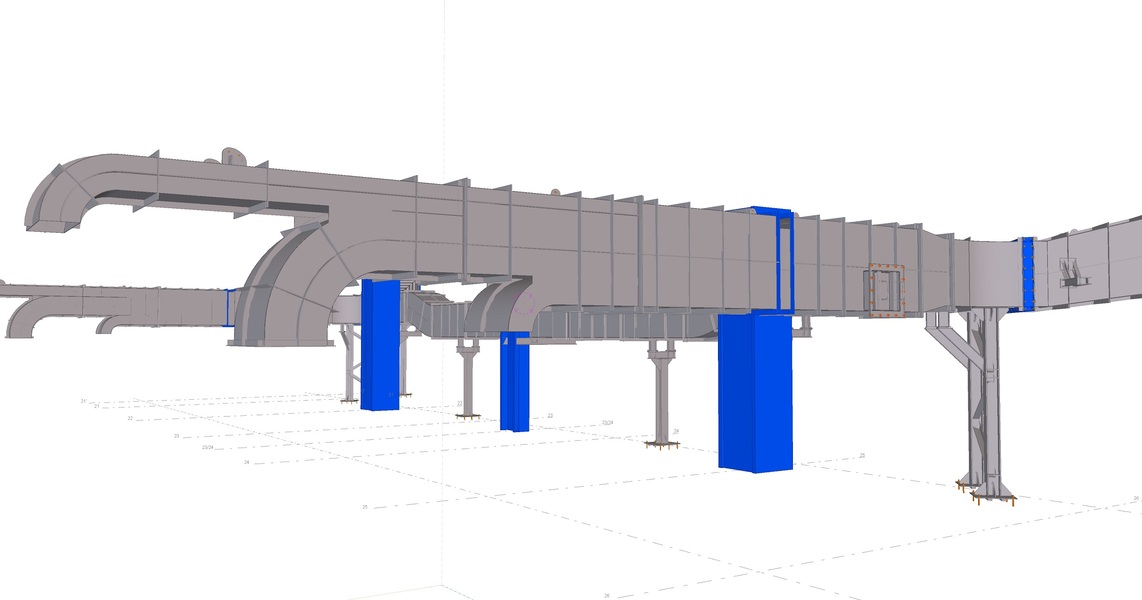Select the blue bolted flange joint at right
The width and height of the screenshot is (1142, 600).
pyautogui.click(x=1027, y=274)
